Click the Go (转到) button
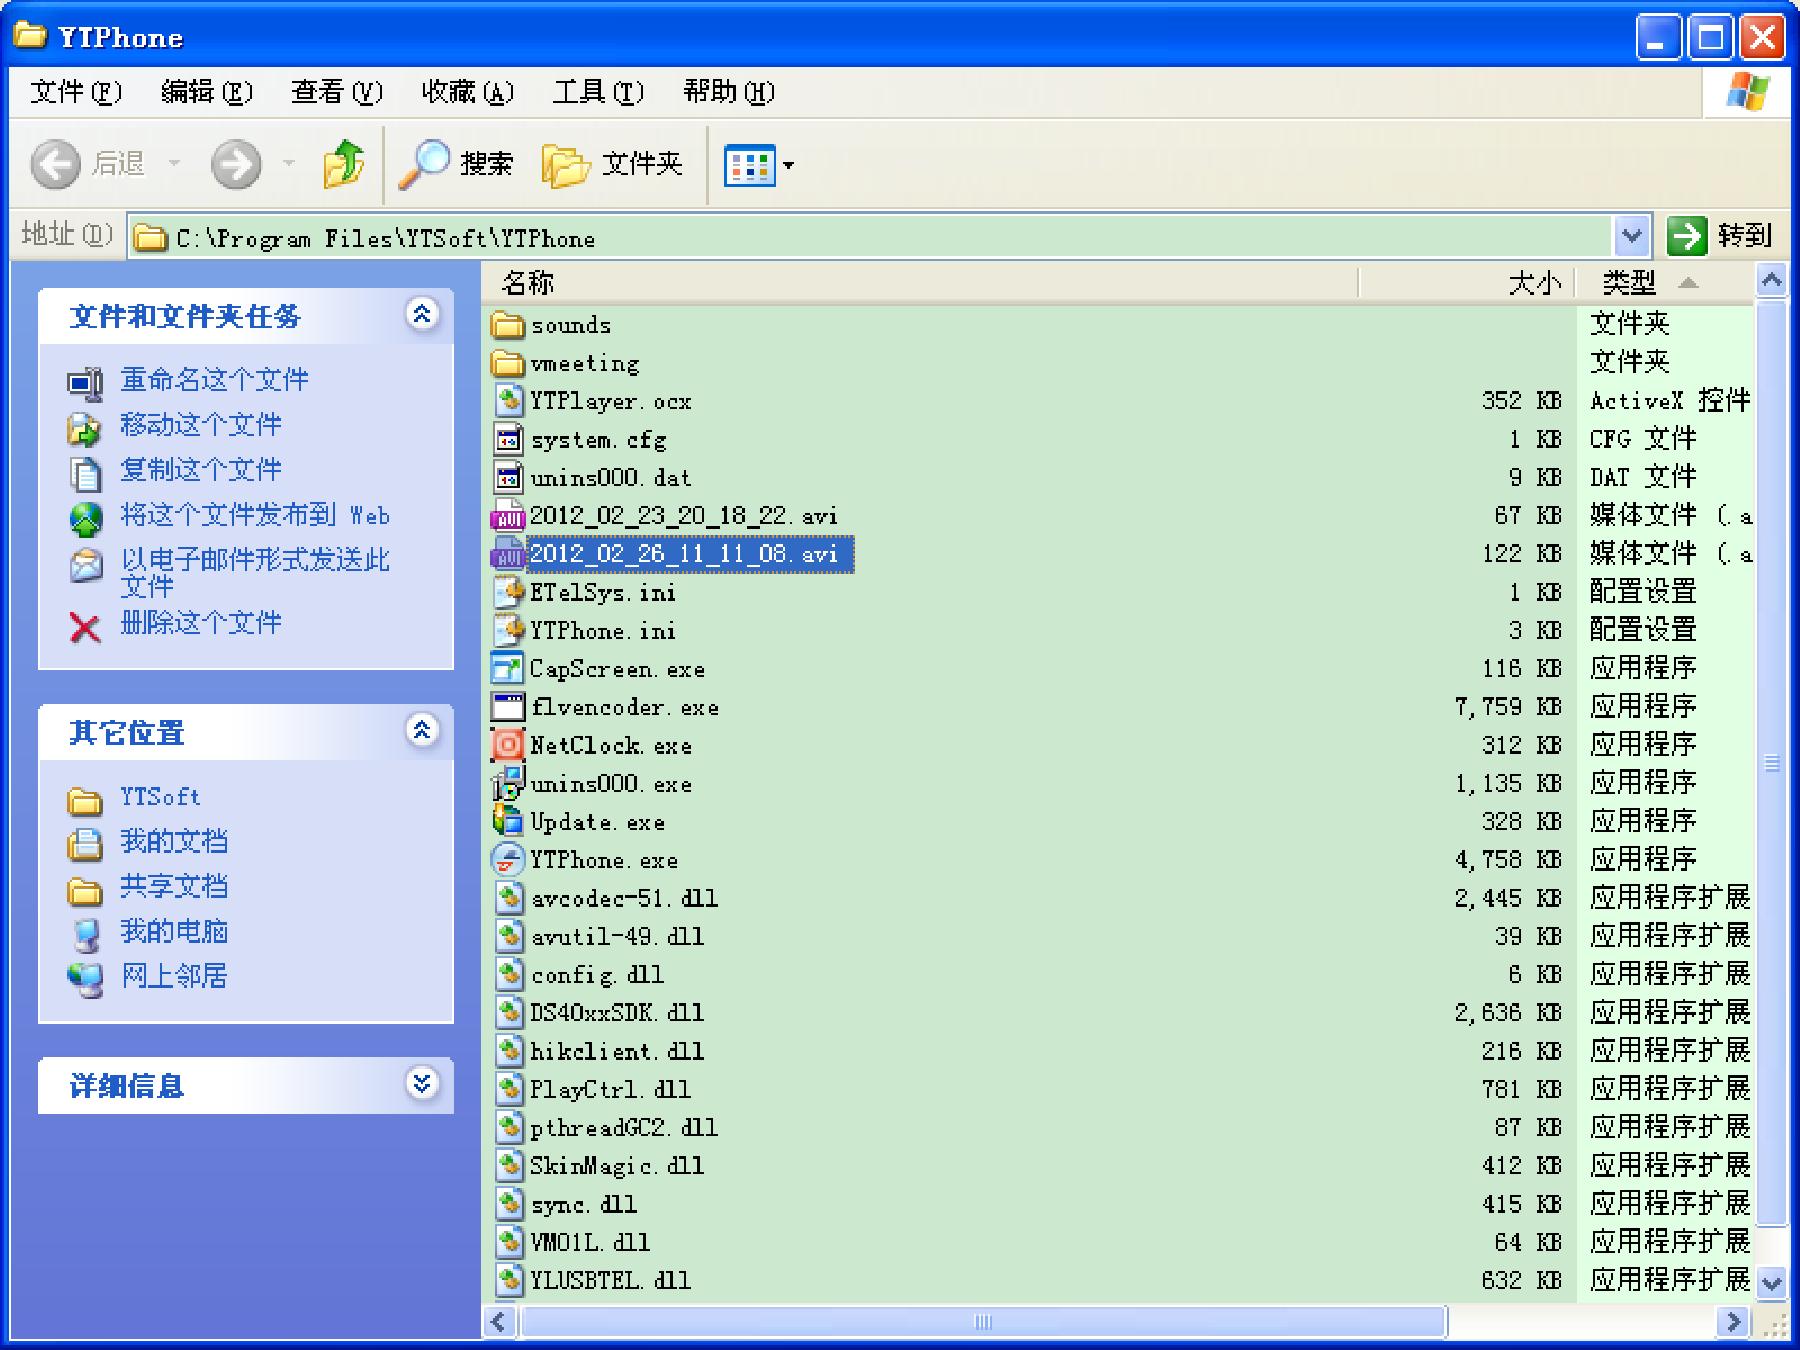 (1719, 236)
